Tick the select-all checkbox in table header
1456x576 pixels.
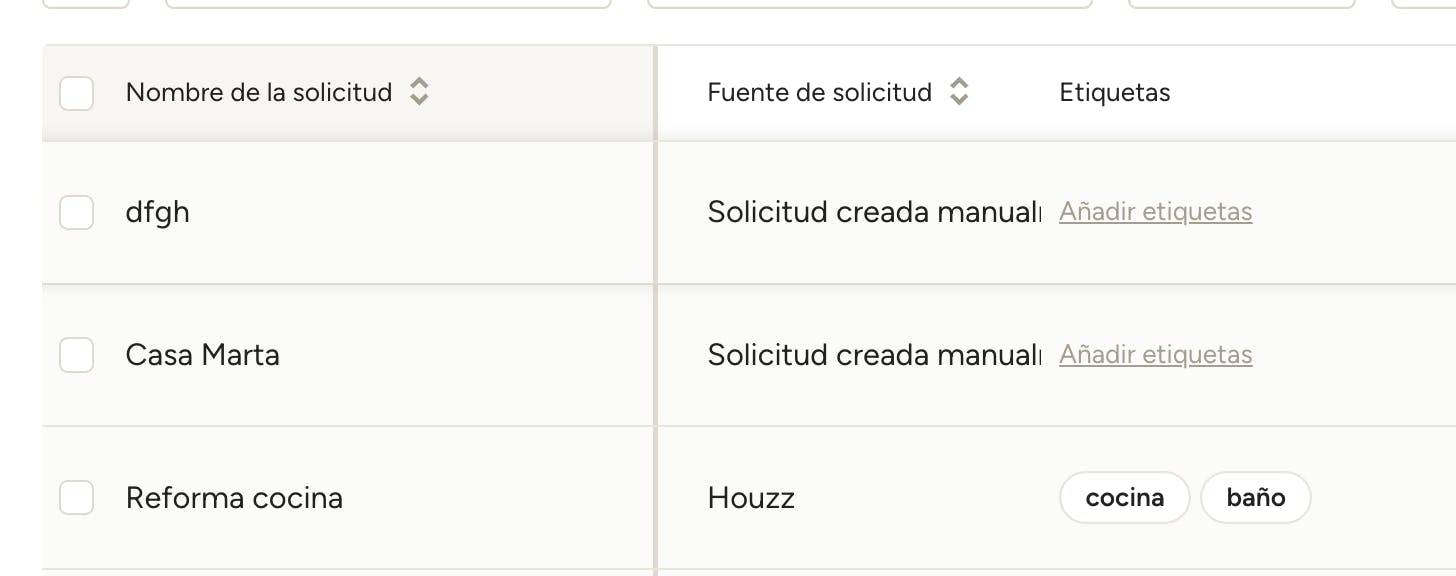point(77,93)
